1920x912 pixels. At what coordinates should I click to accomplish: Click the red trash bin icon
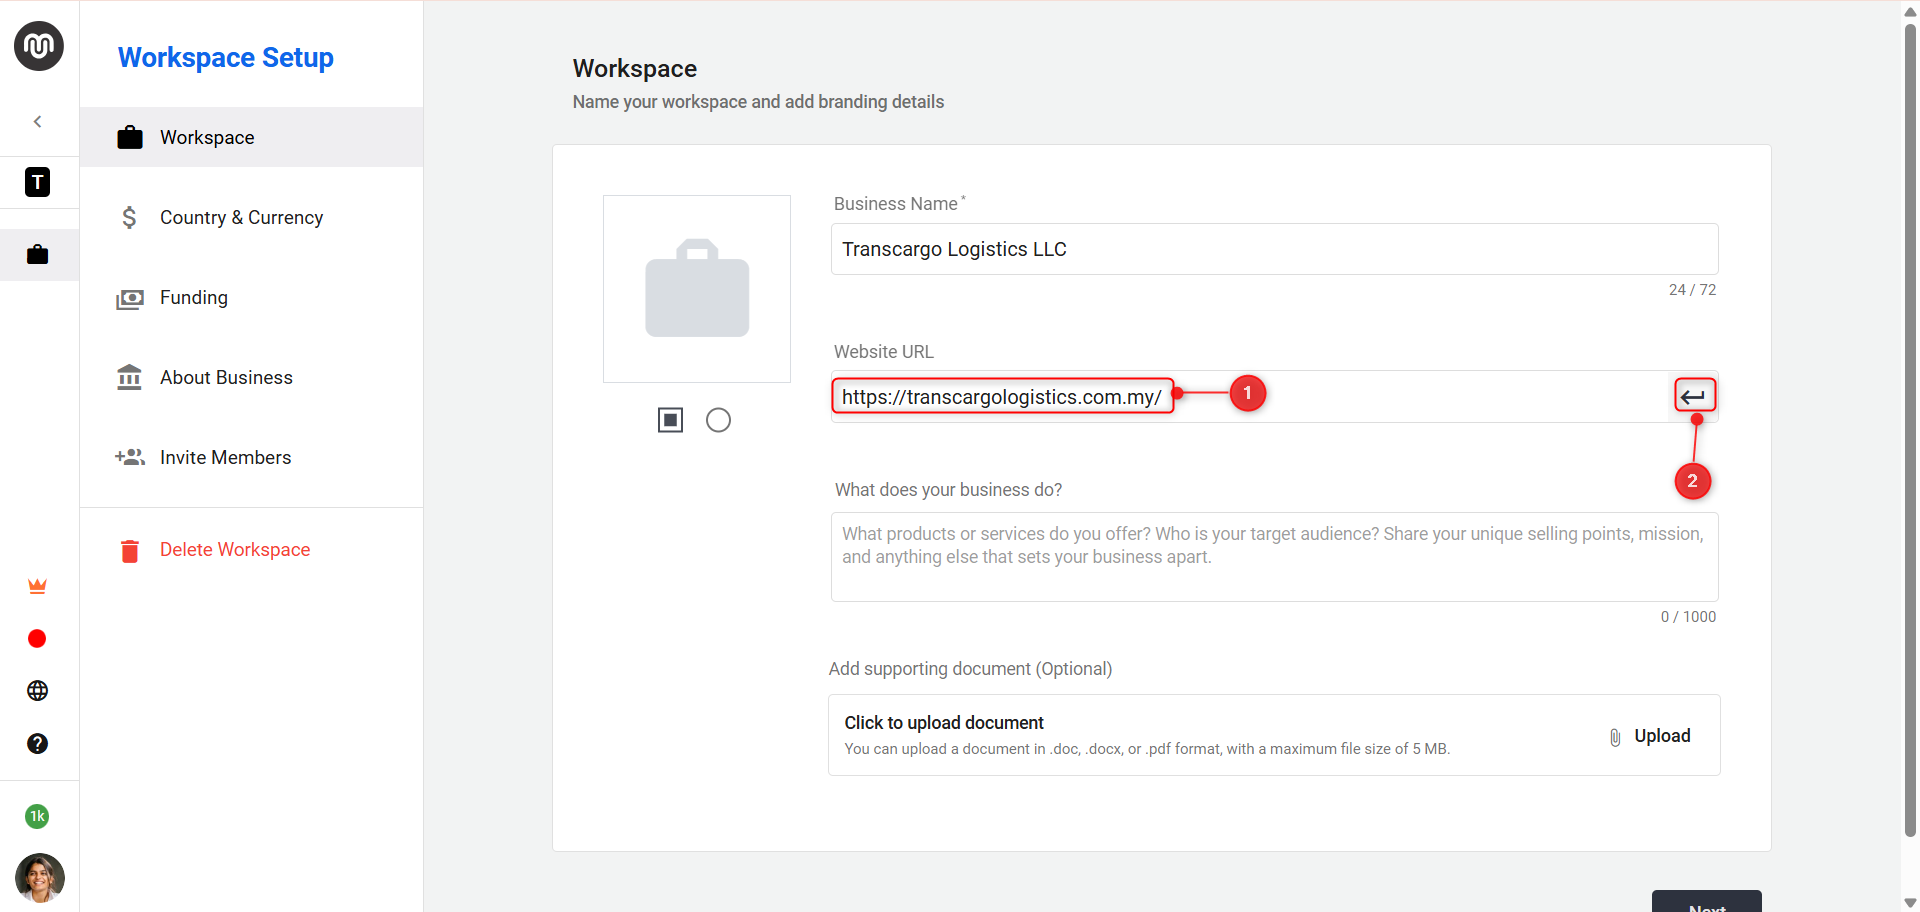point(130,551)
